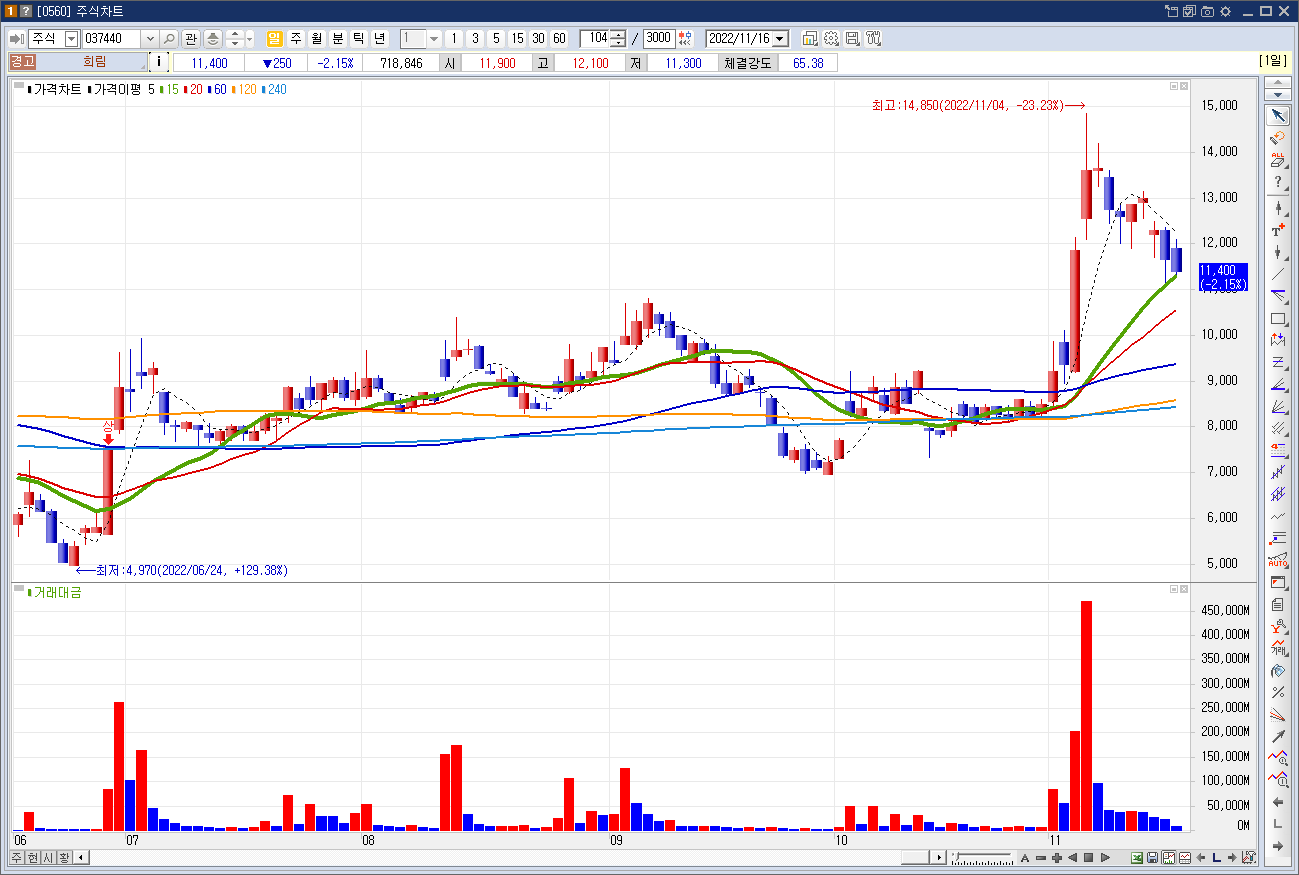Click the erase ALL drawings icon

click(x=1278, y=159)
